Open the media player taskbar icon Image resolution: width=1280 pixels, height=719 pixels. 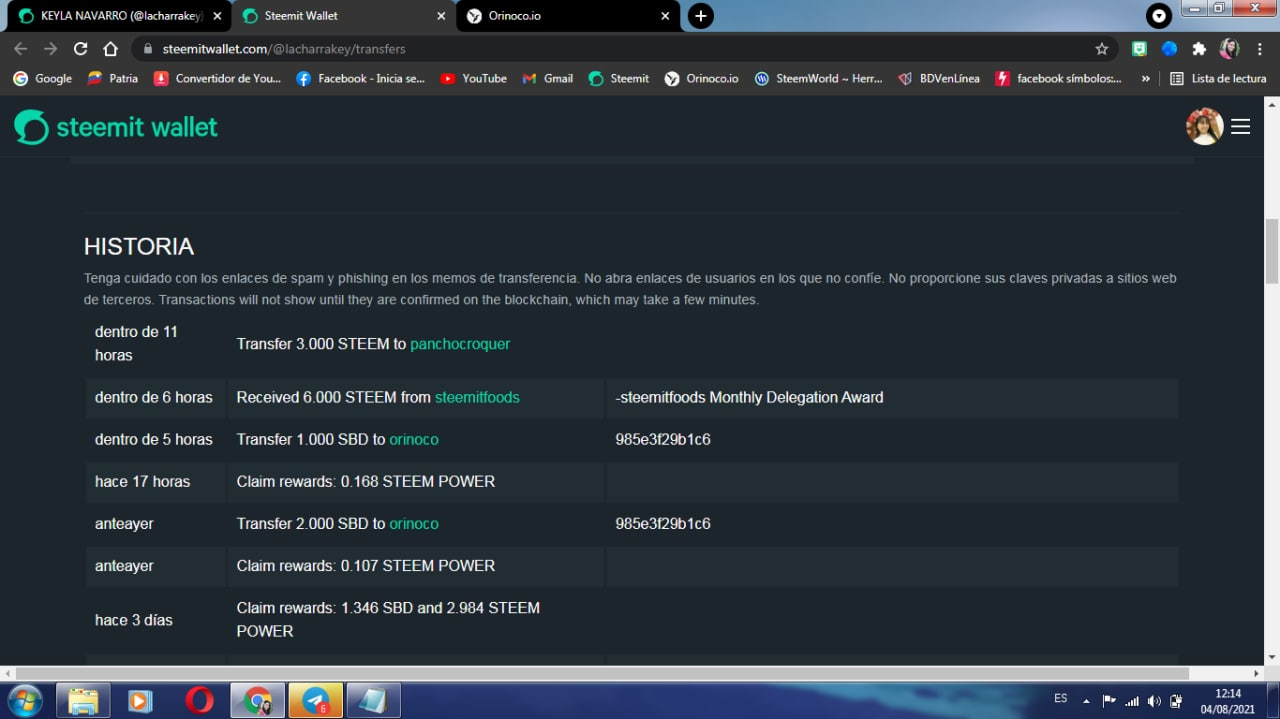(x=141, y=700)
